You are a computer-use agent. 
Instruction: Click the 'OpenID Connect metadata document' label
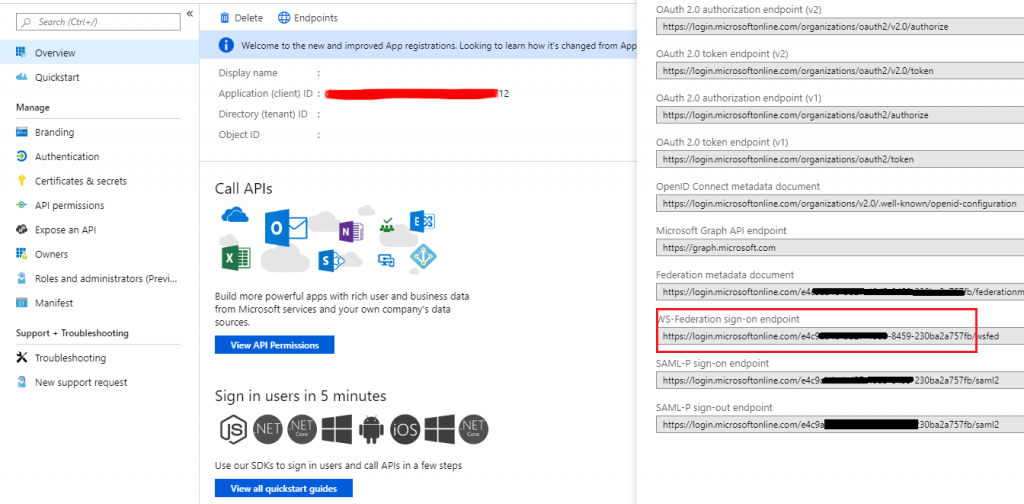[x=738, y=186]
